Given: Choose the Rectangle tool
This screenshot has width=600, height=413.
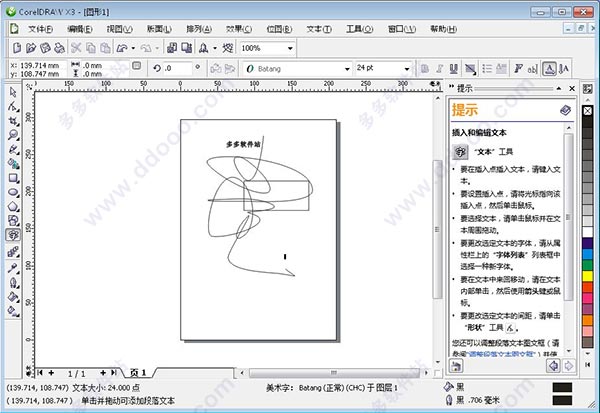Looking at the screenshot, I should 13,178.
